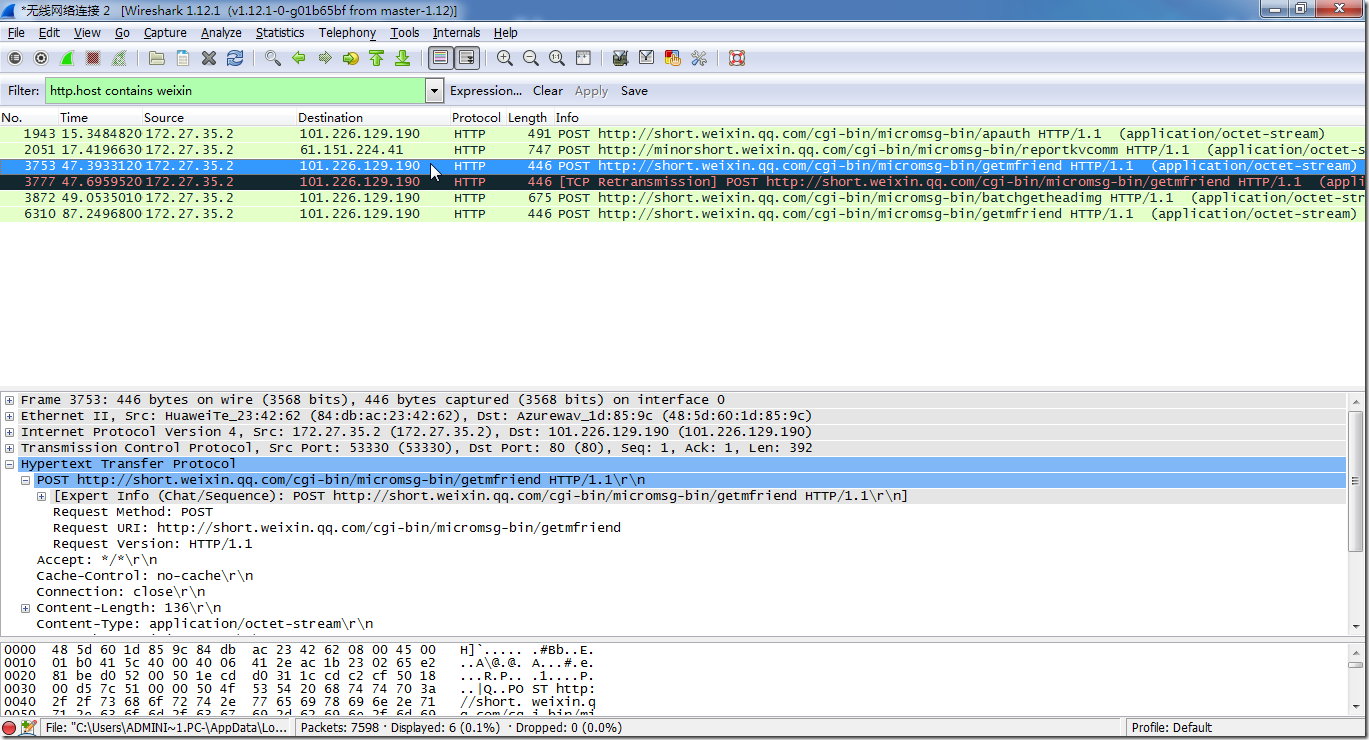Close this capture file
The height and width of the screenshot is (740, 1369).
pyautogui.click(x=209, y=58)
